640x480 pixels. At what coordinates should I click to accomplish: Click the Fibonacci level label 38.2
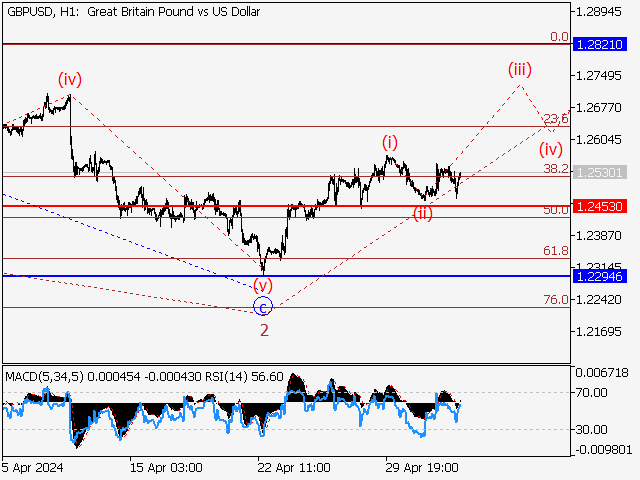[x=556, y=169]
